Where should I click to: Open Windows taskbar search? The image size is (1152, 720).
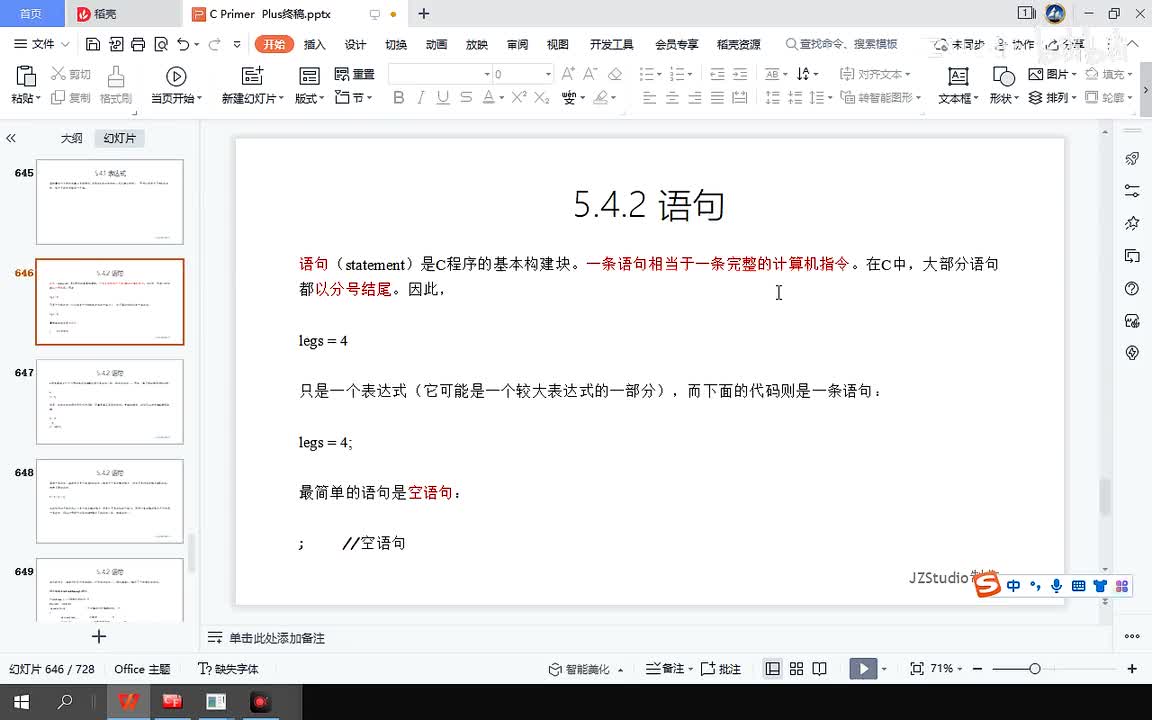(65, 702)
